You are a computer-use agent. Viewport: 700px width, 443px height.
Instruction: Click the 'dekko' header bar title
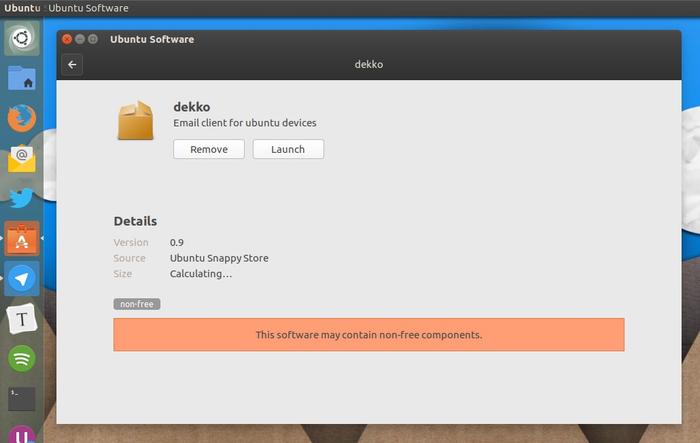369,64
